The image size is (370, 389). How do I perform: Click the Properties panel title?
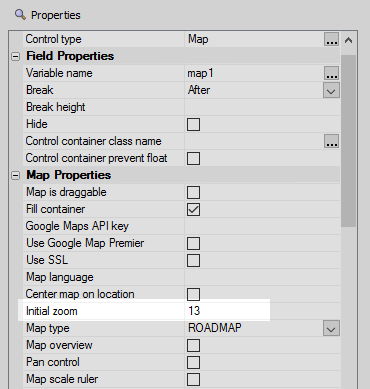tap(56, 15)
